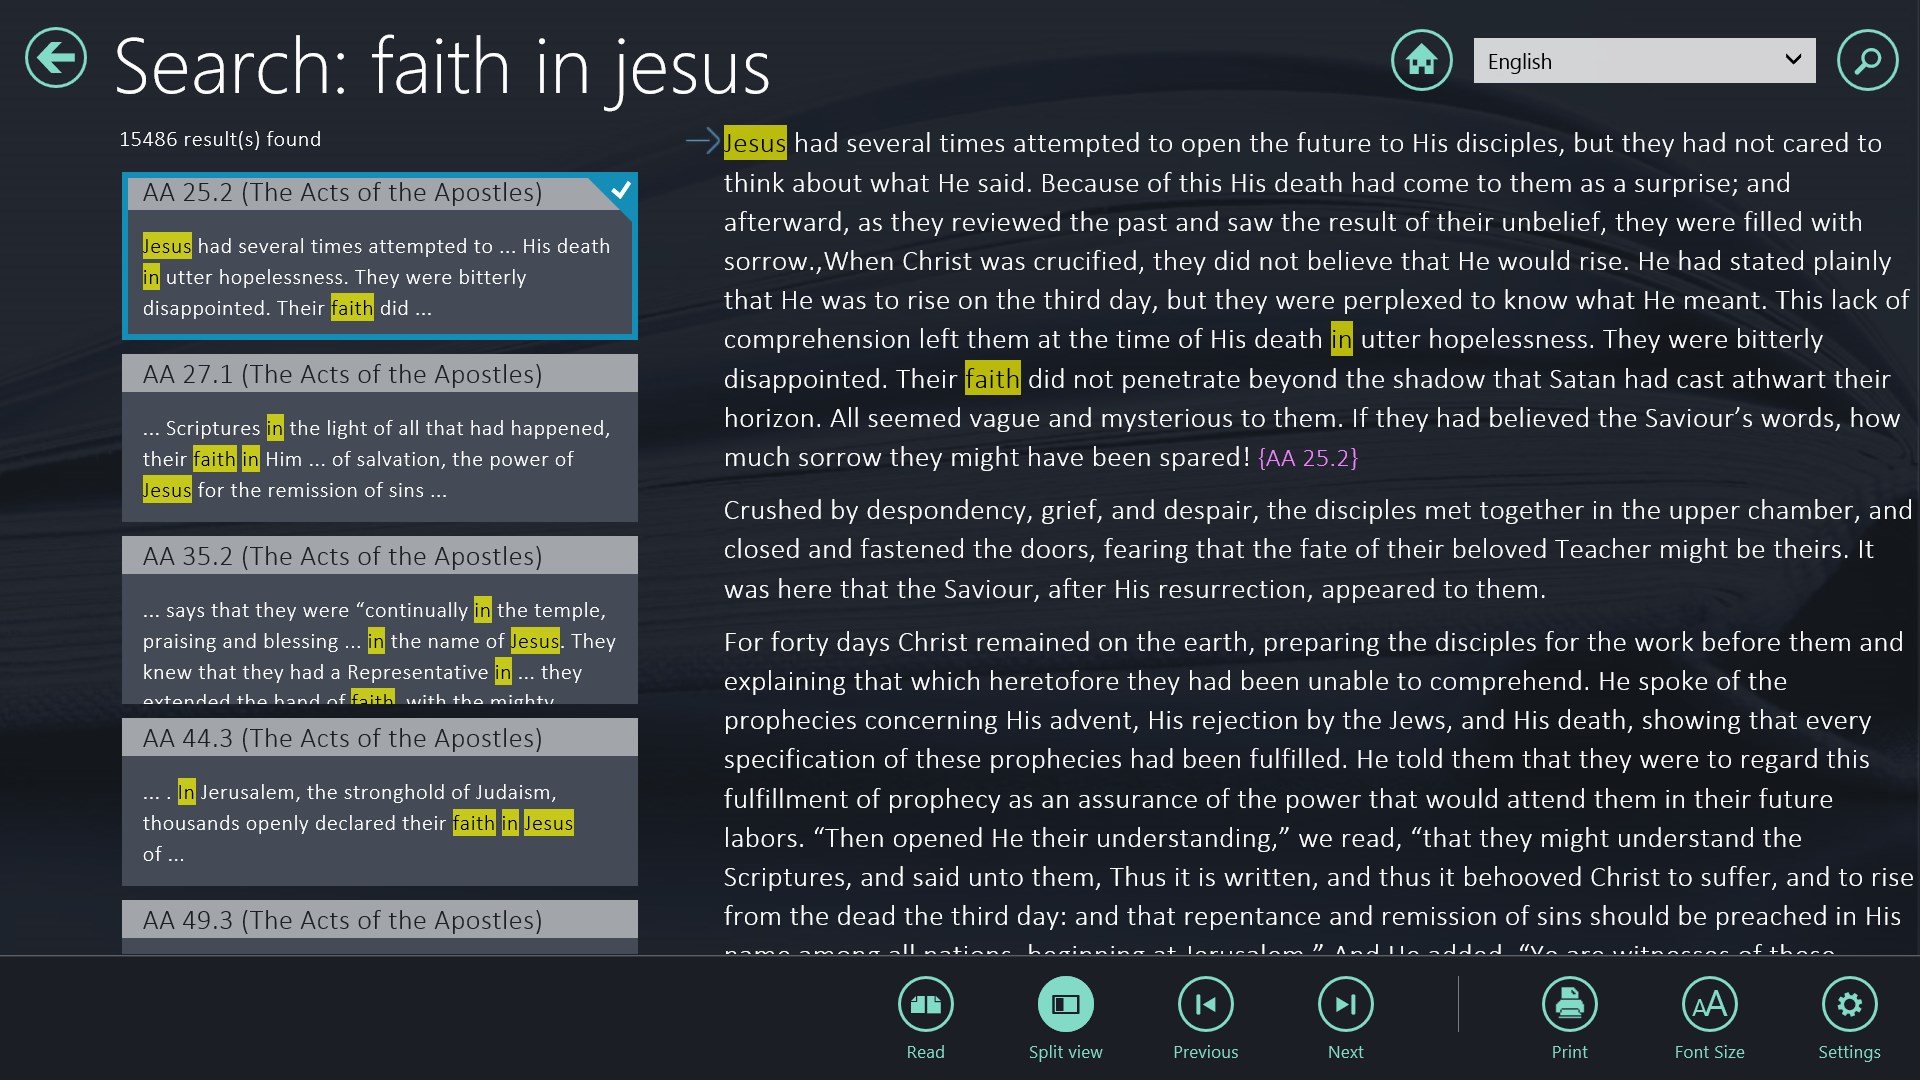Adjust text size via Font Size icon
This screenshot has height=1080, width=1920.
pyautogui.click(x=1709, y=1005)
